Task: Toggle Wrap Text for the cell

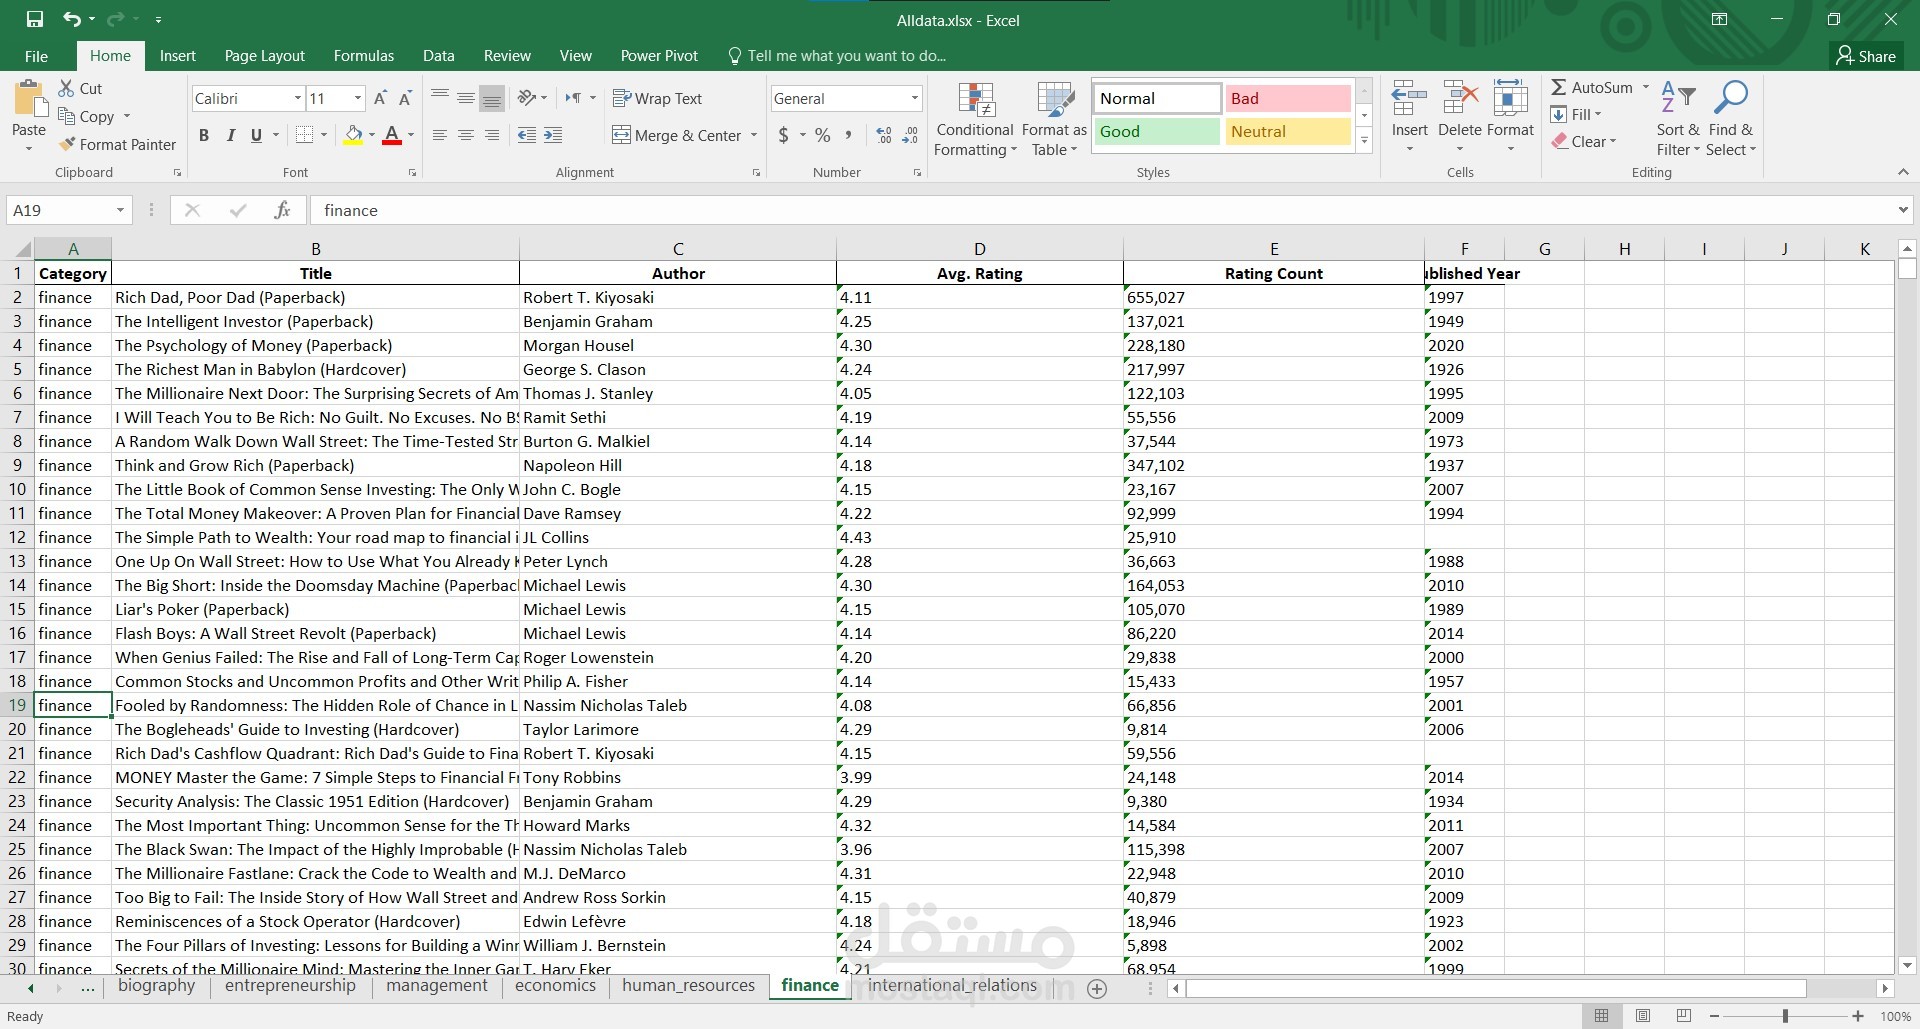Action: point(657,98)
